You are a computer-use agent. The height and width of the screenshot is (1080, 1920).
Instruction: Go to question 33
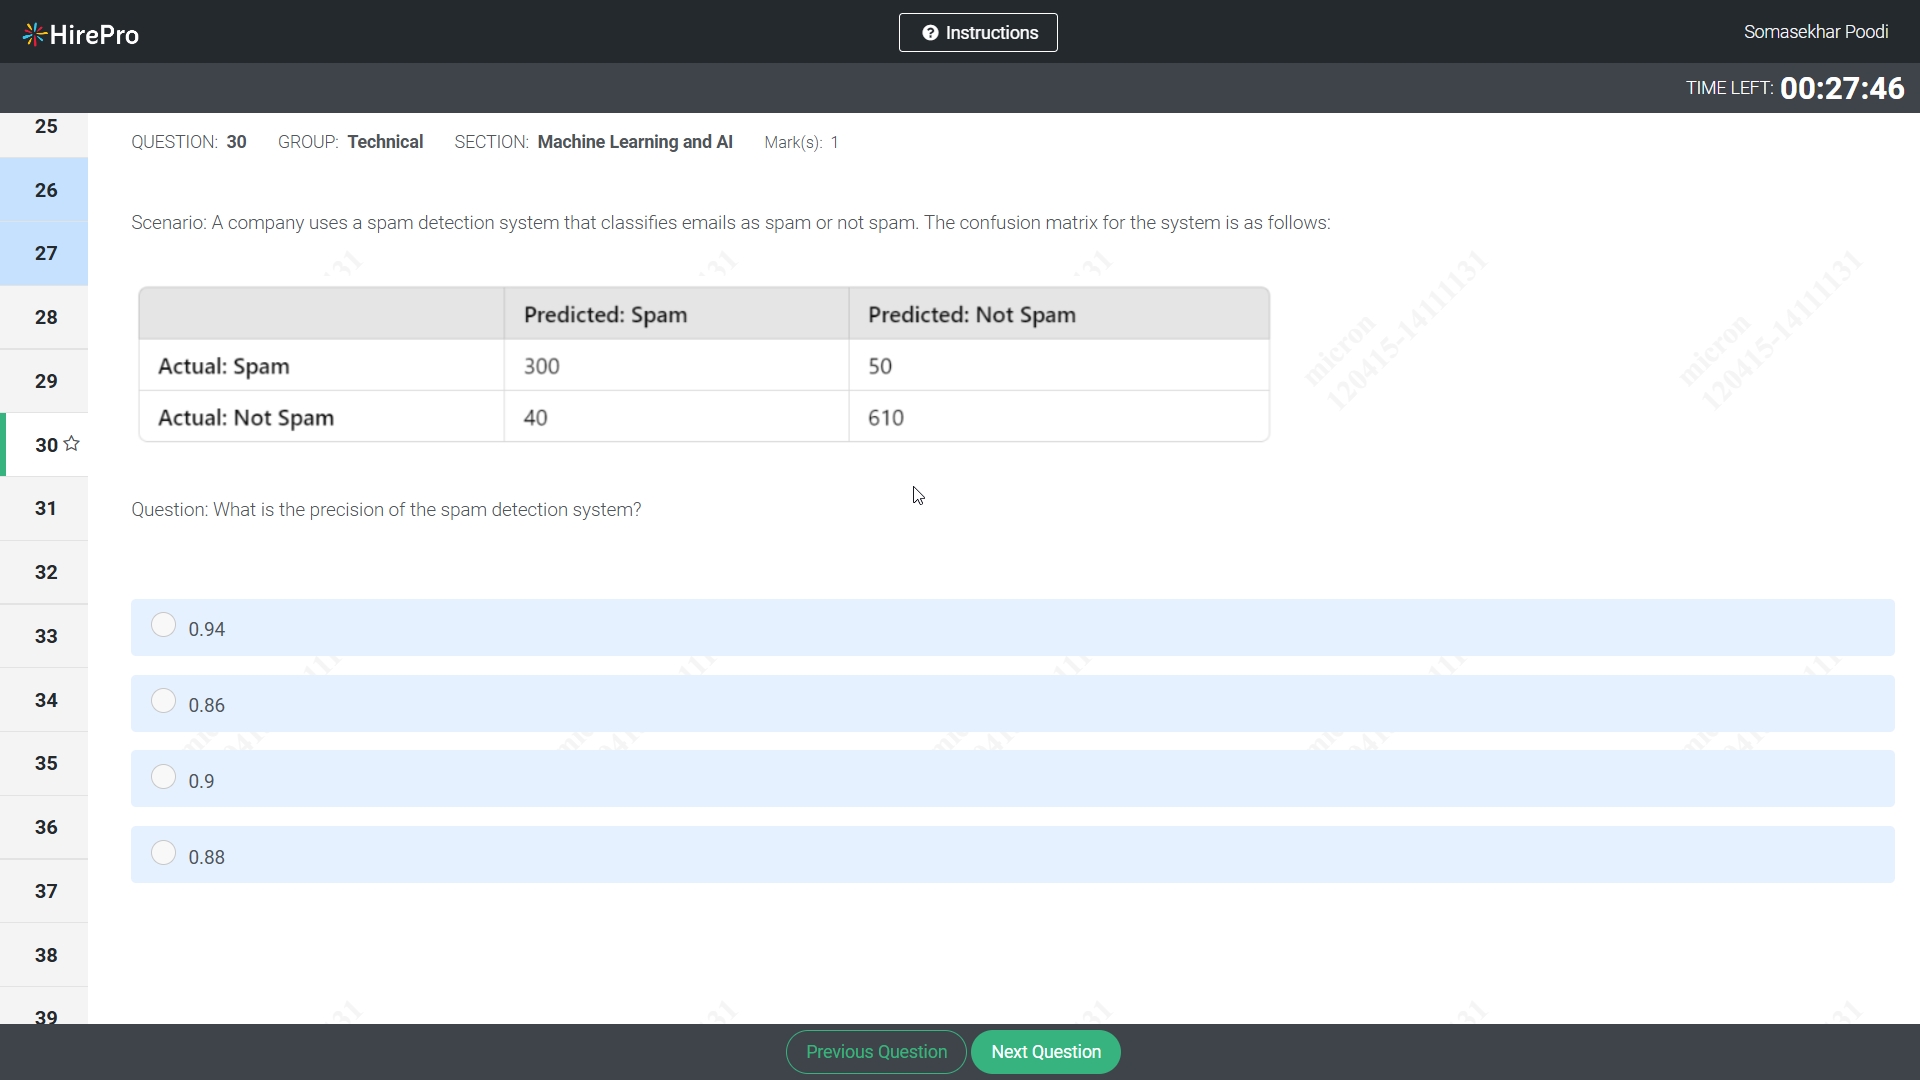tap(44, 636)
